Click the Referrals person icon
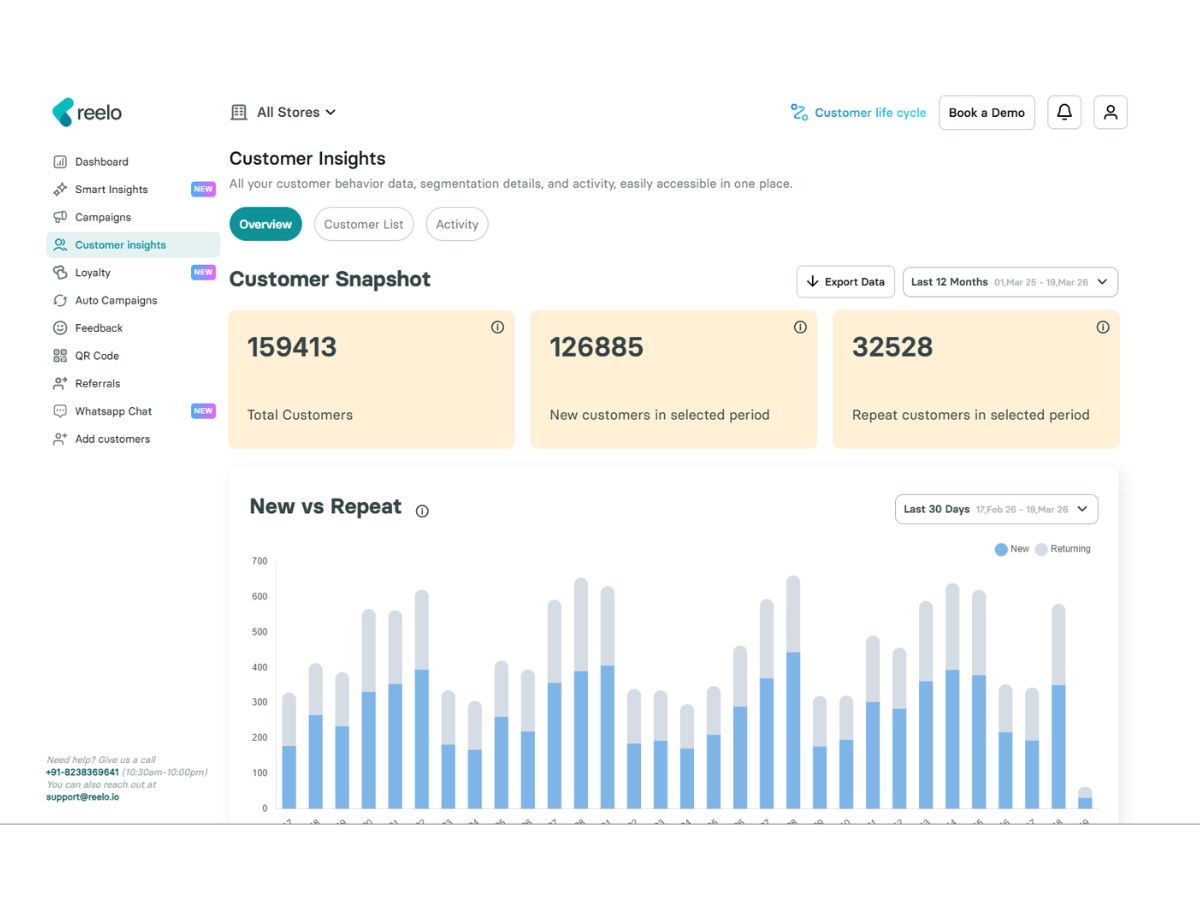The image size is (1200, 900). [60, 383]
